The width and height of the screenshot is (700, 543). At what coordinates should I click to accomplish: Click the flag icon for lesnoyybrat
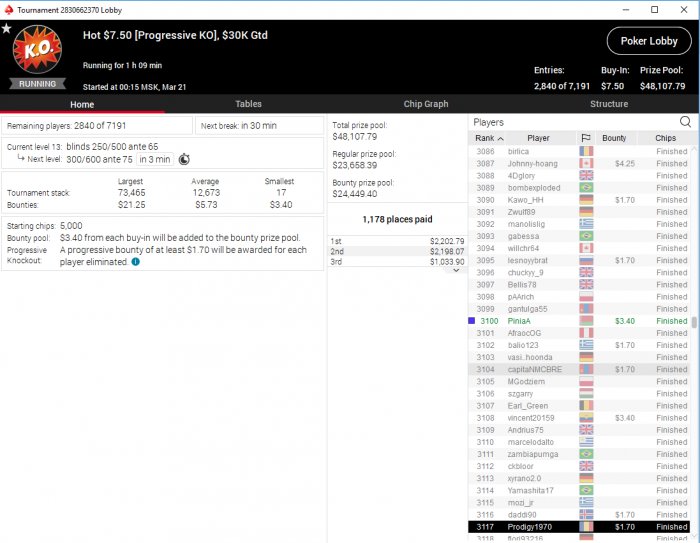click(586, 260)
